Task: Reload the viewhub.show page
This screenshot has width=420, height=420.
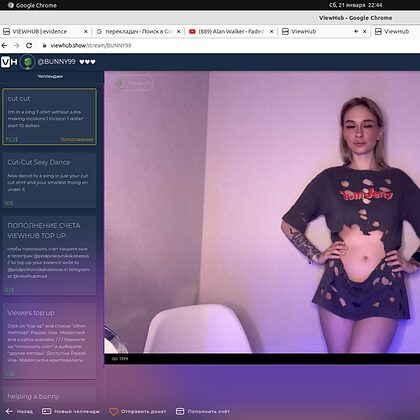Action: click(x=29, y=45)
